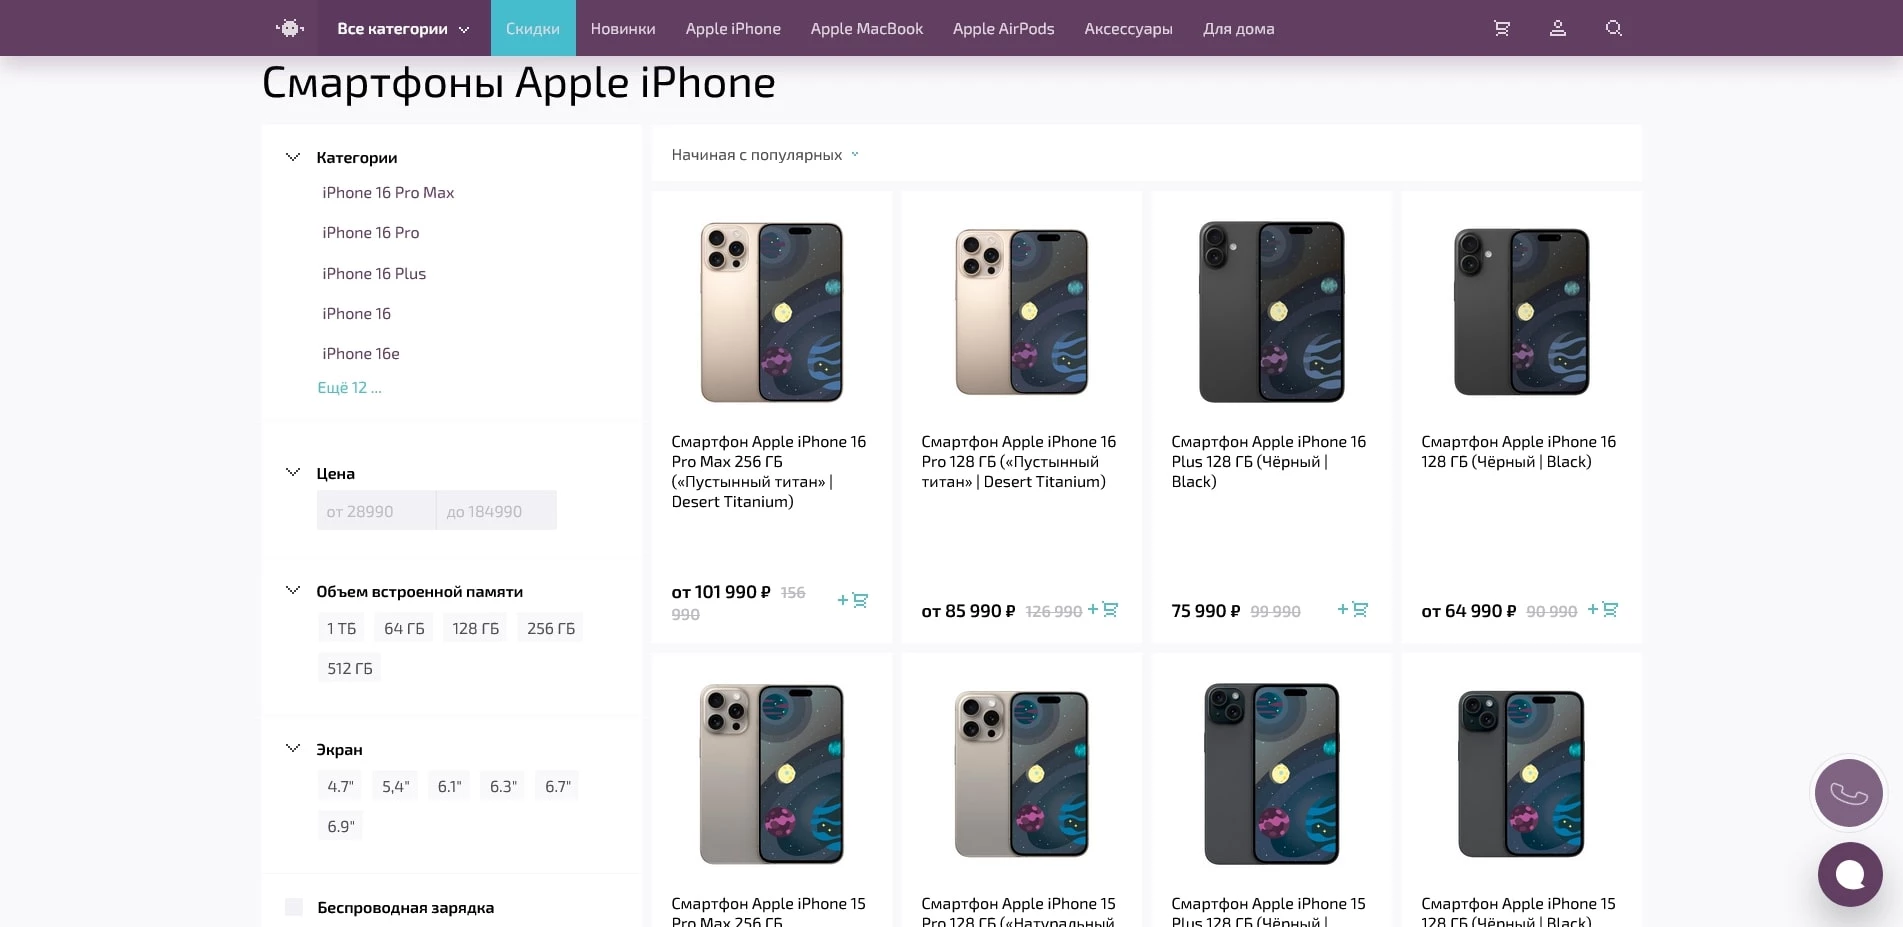
Task: Open the Все категории dropdown
Action: [403, 29]
